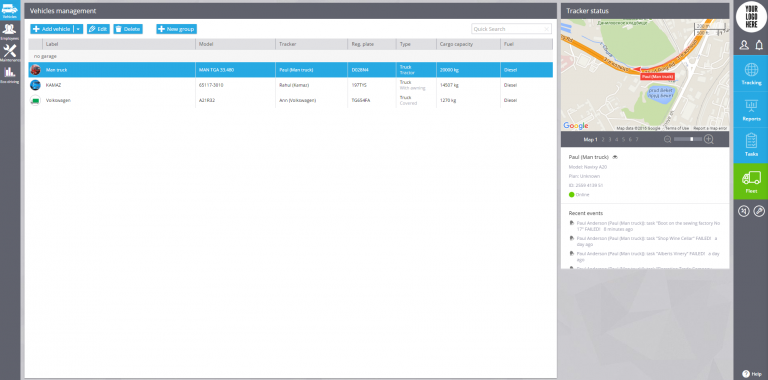Image resolution: width=768 pixels, height=380 pixels.
Task: Click Report a map error link
Action: tap(710, 128)
